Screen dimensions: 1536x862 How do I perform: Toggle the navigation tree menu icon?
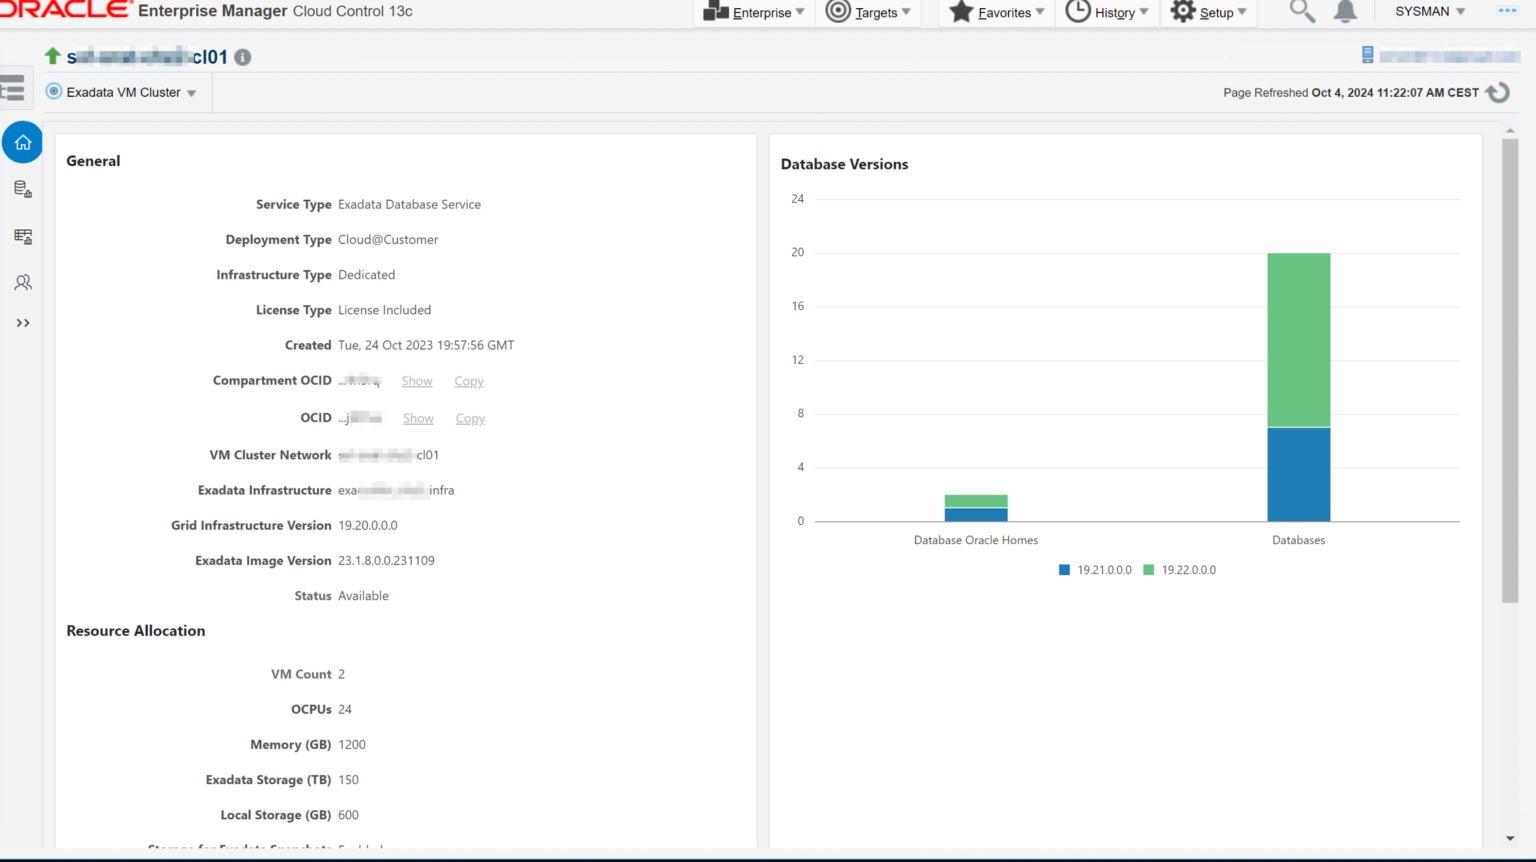point(13,88)
